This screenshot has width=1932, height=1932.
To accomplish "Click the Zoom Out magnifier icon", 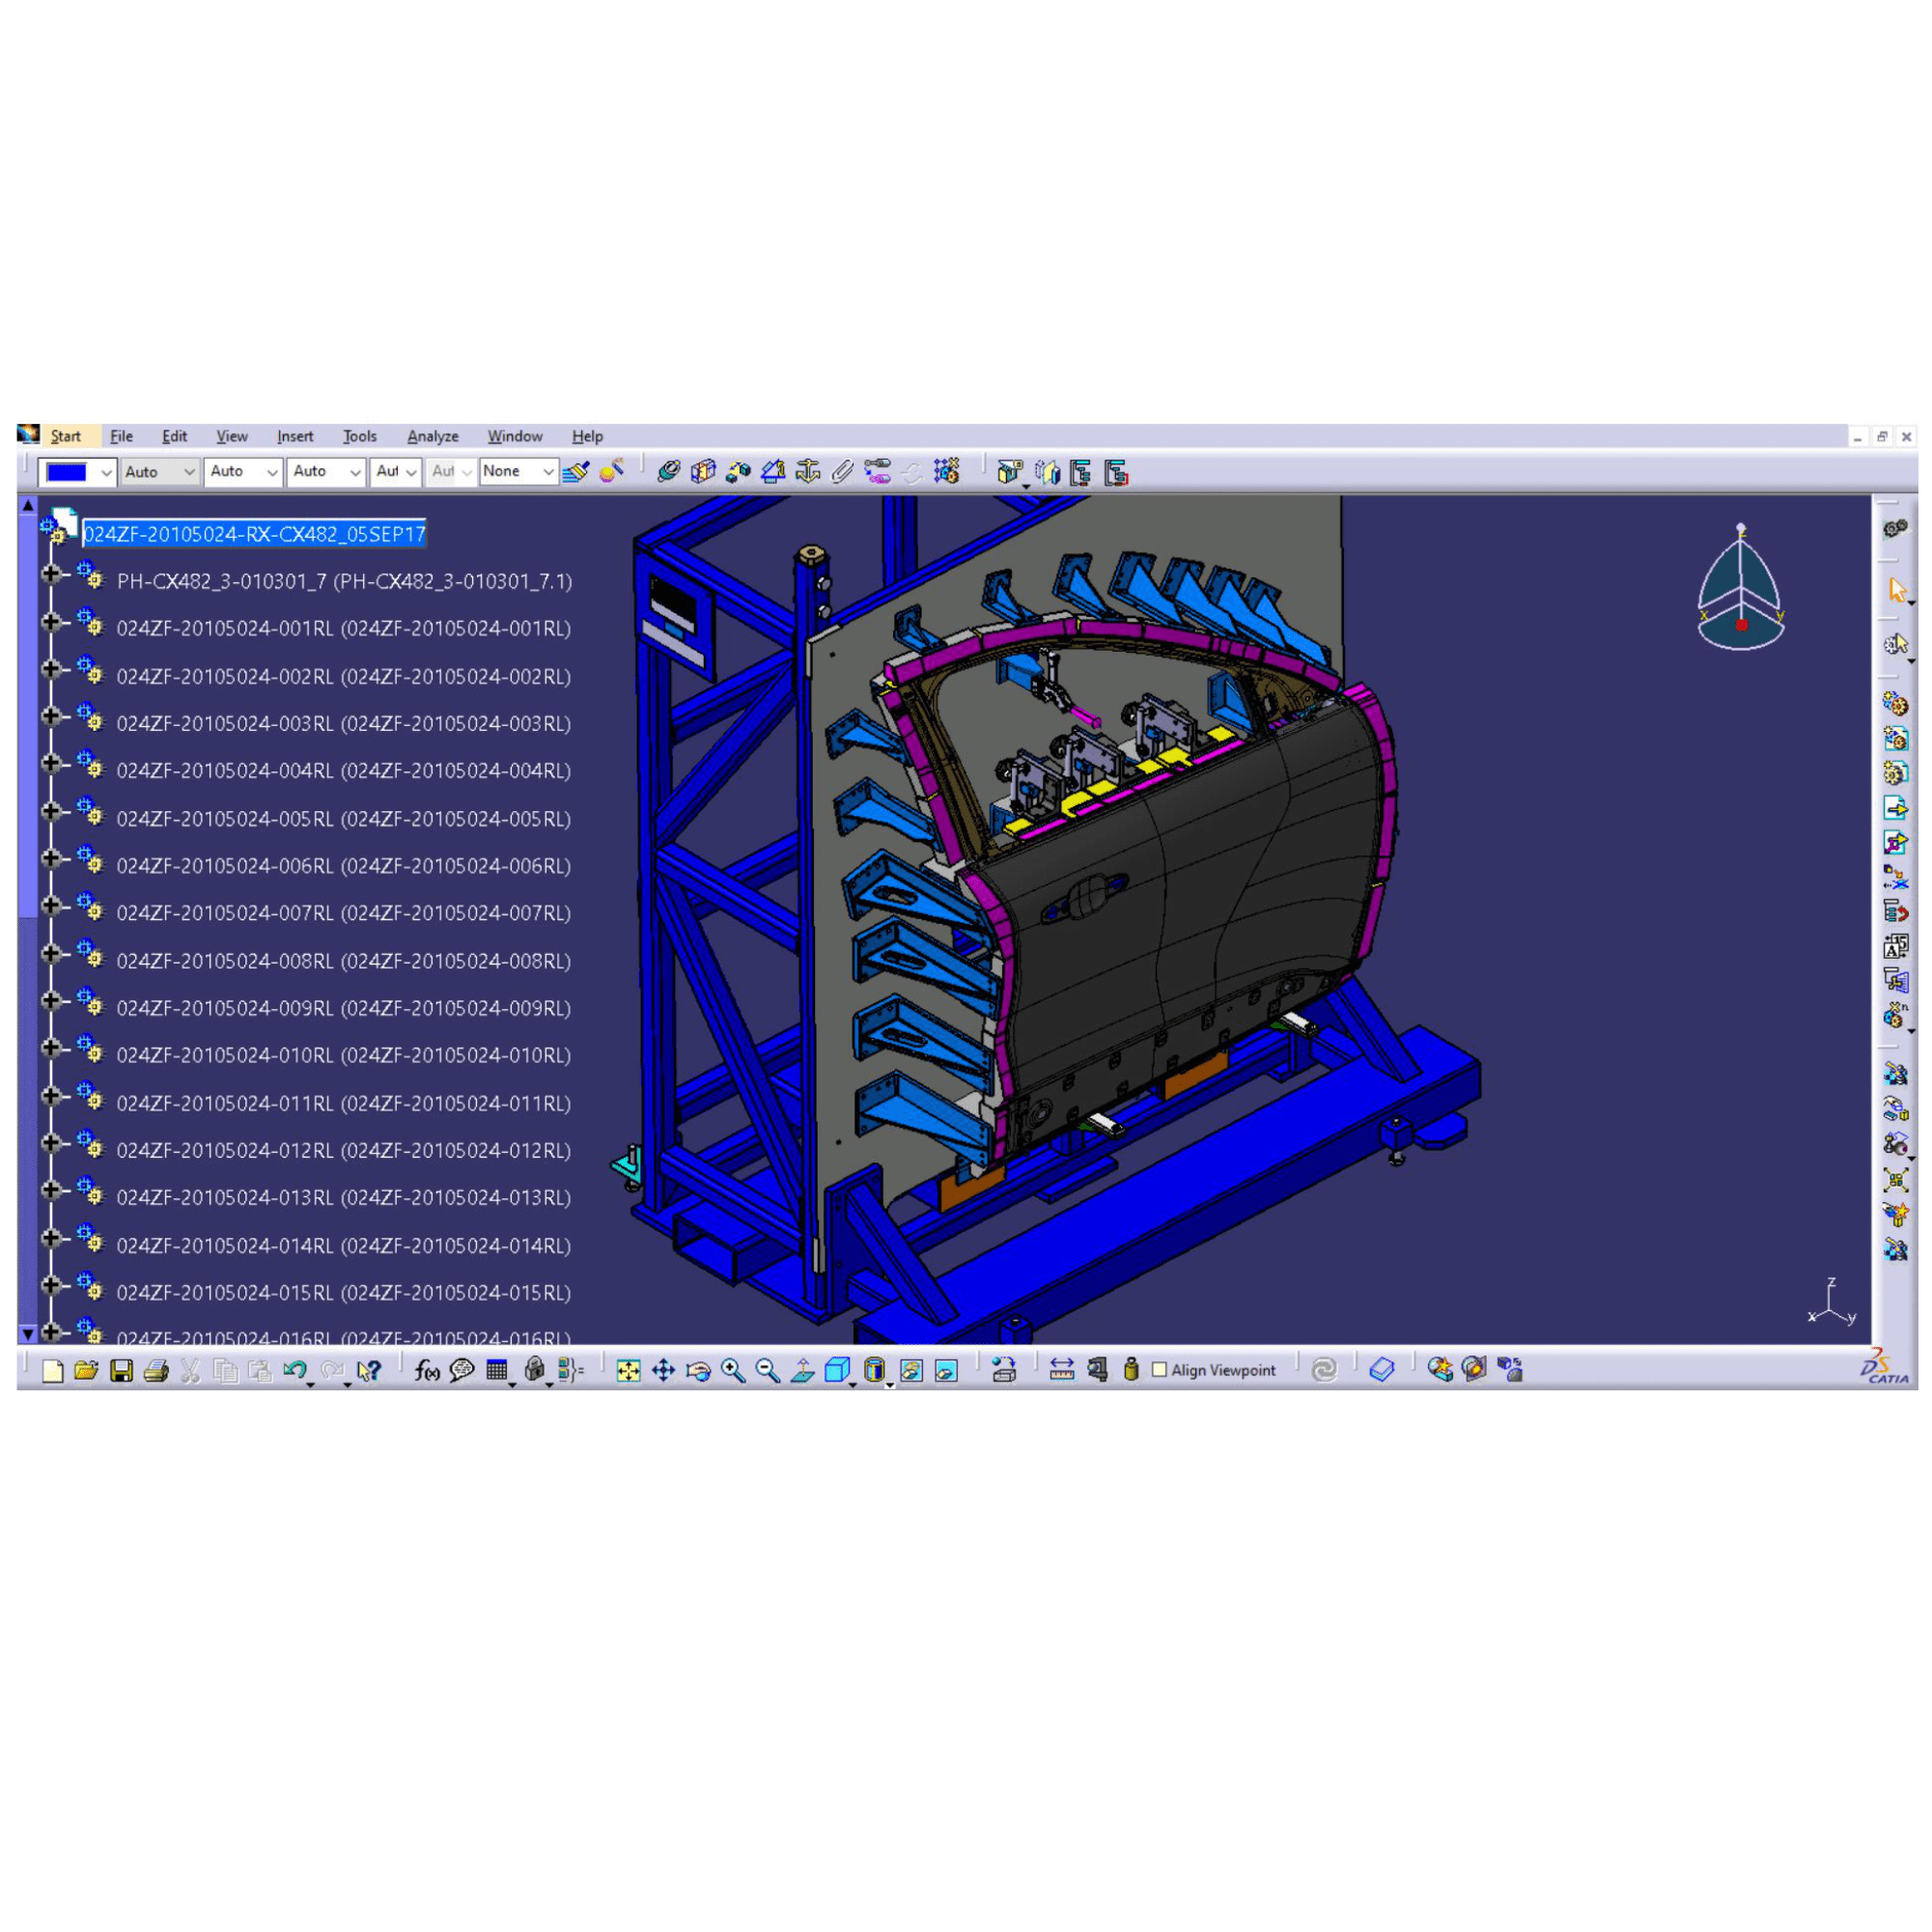I will click(x=768, y=1370).
